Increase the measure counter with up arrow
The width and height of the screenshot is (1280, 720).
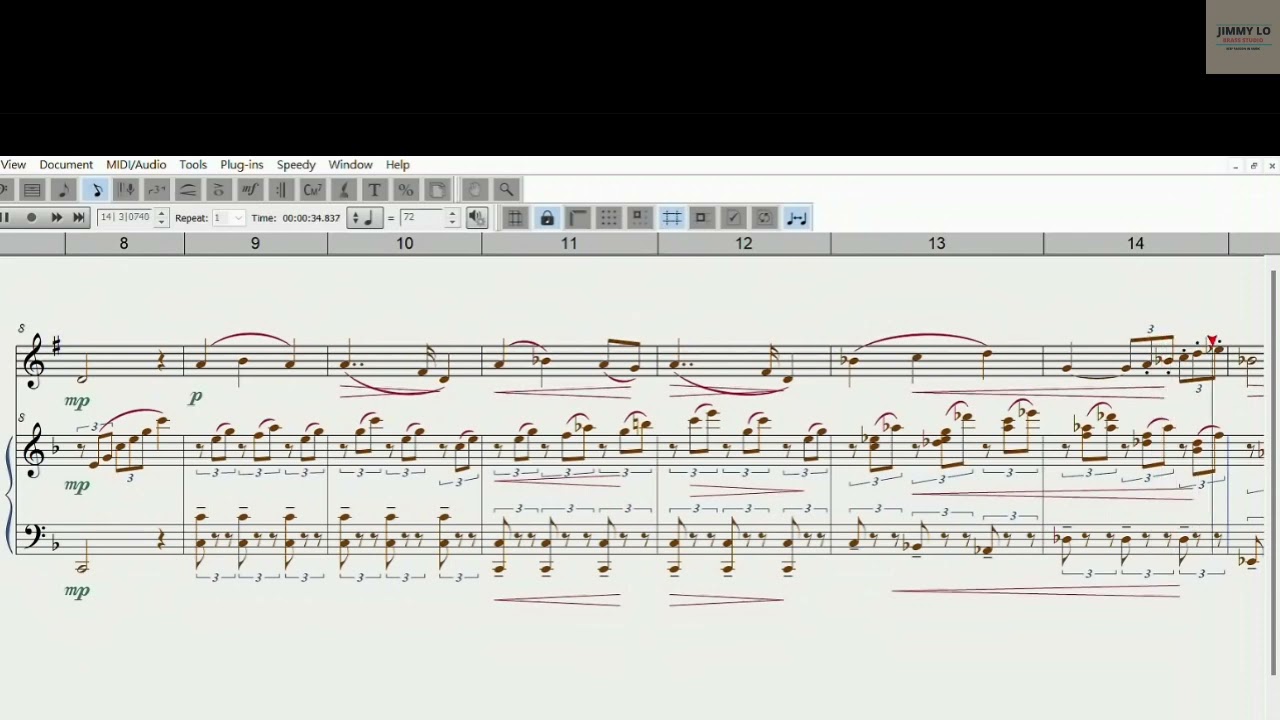pos(161,213)
